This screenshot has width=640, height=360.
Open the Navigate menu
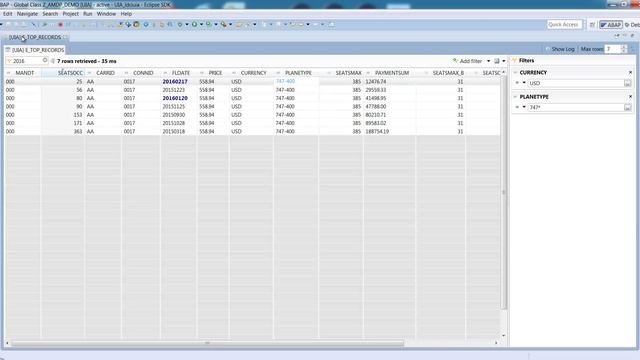(x=27, y=14)
